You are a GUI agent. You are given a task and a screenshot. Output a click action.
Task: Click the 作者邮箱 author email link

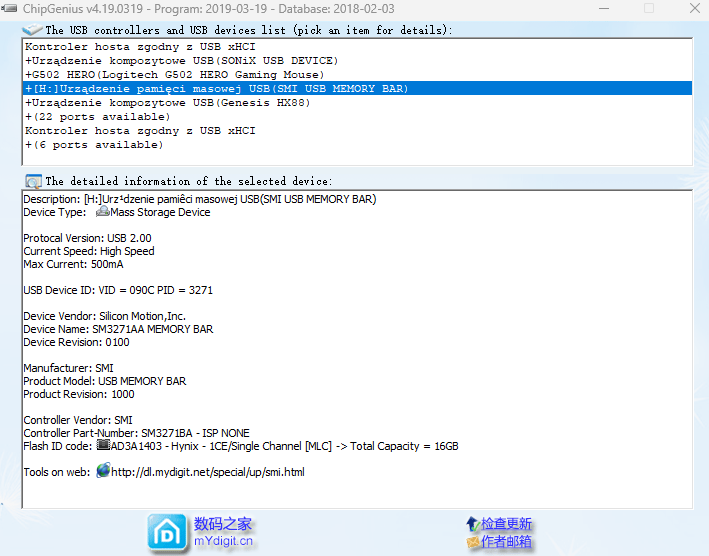506,541
